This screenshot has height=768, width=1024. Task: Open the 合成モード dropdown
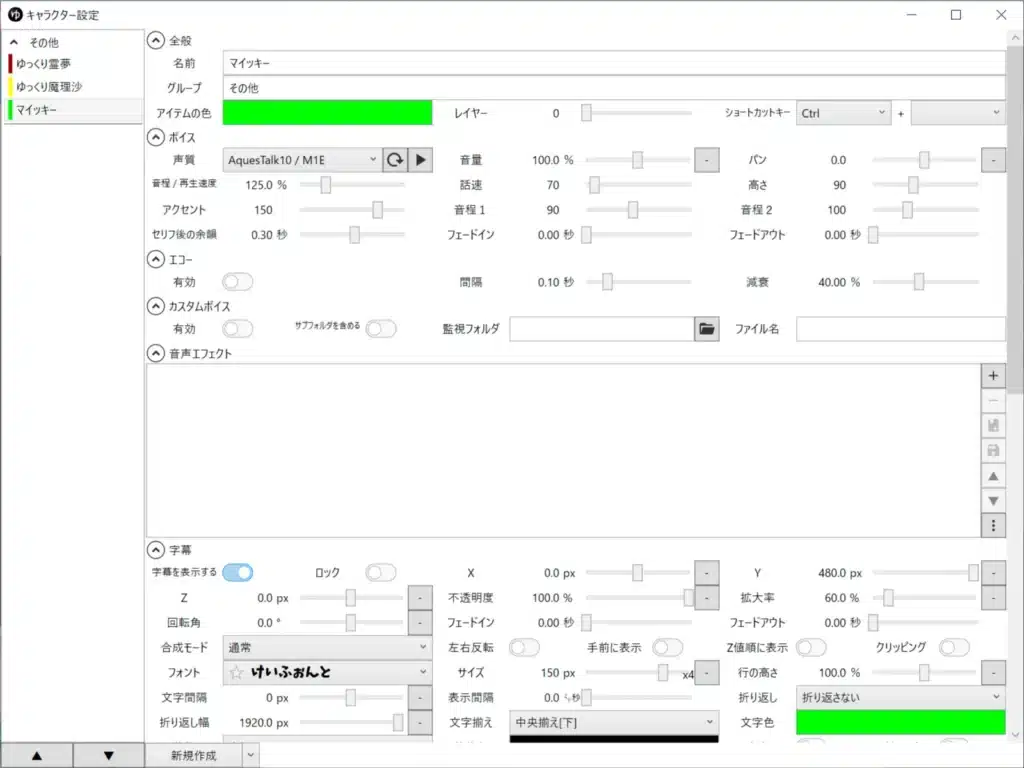(x=326, y=648)
